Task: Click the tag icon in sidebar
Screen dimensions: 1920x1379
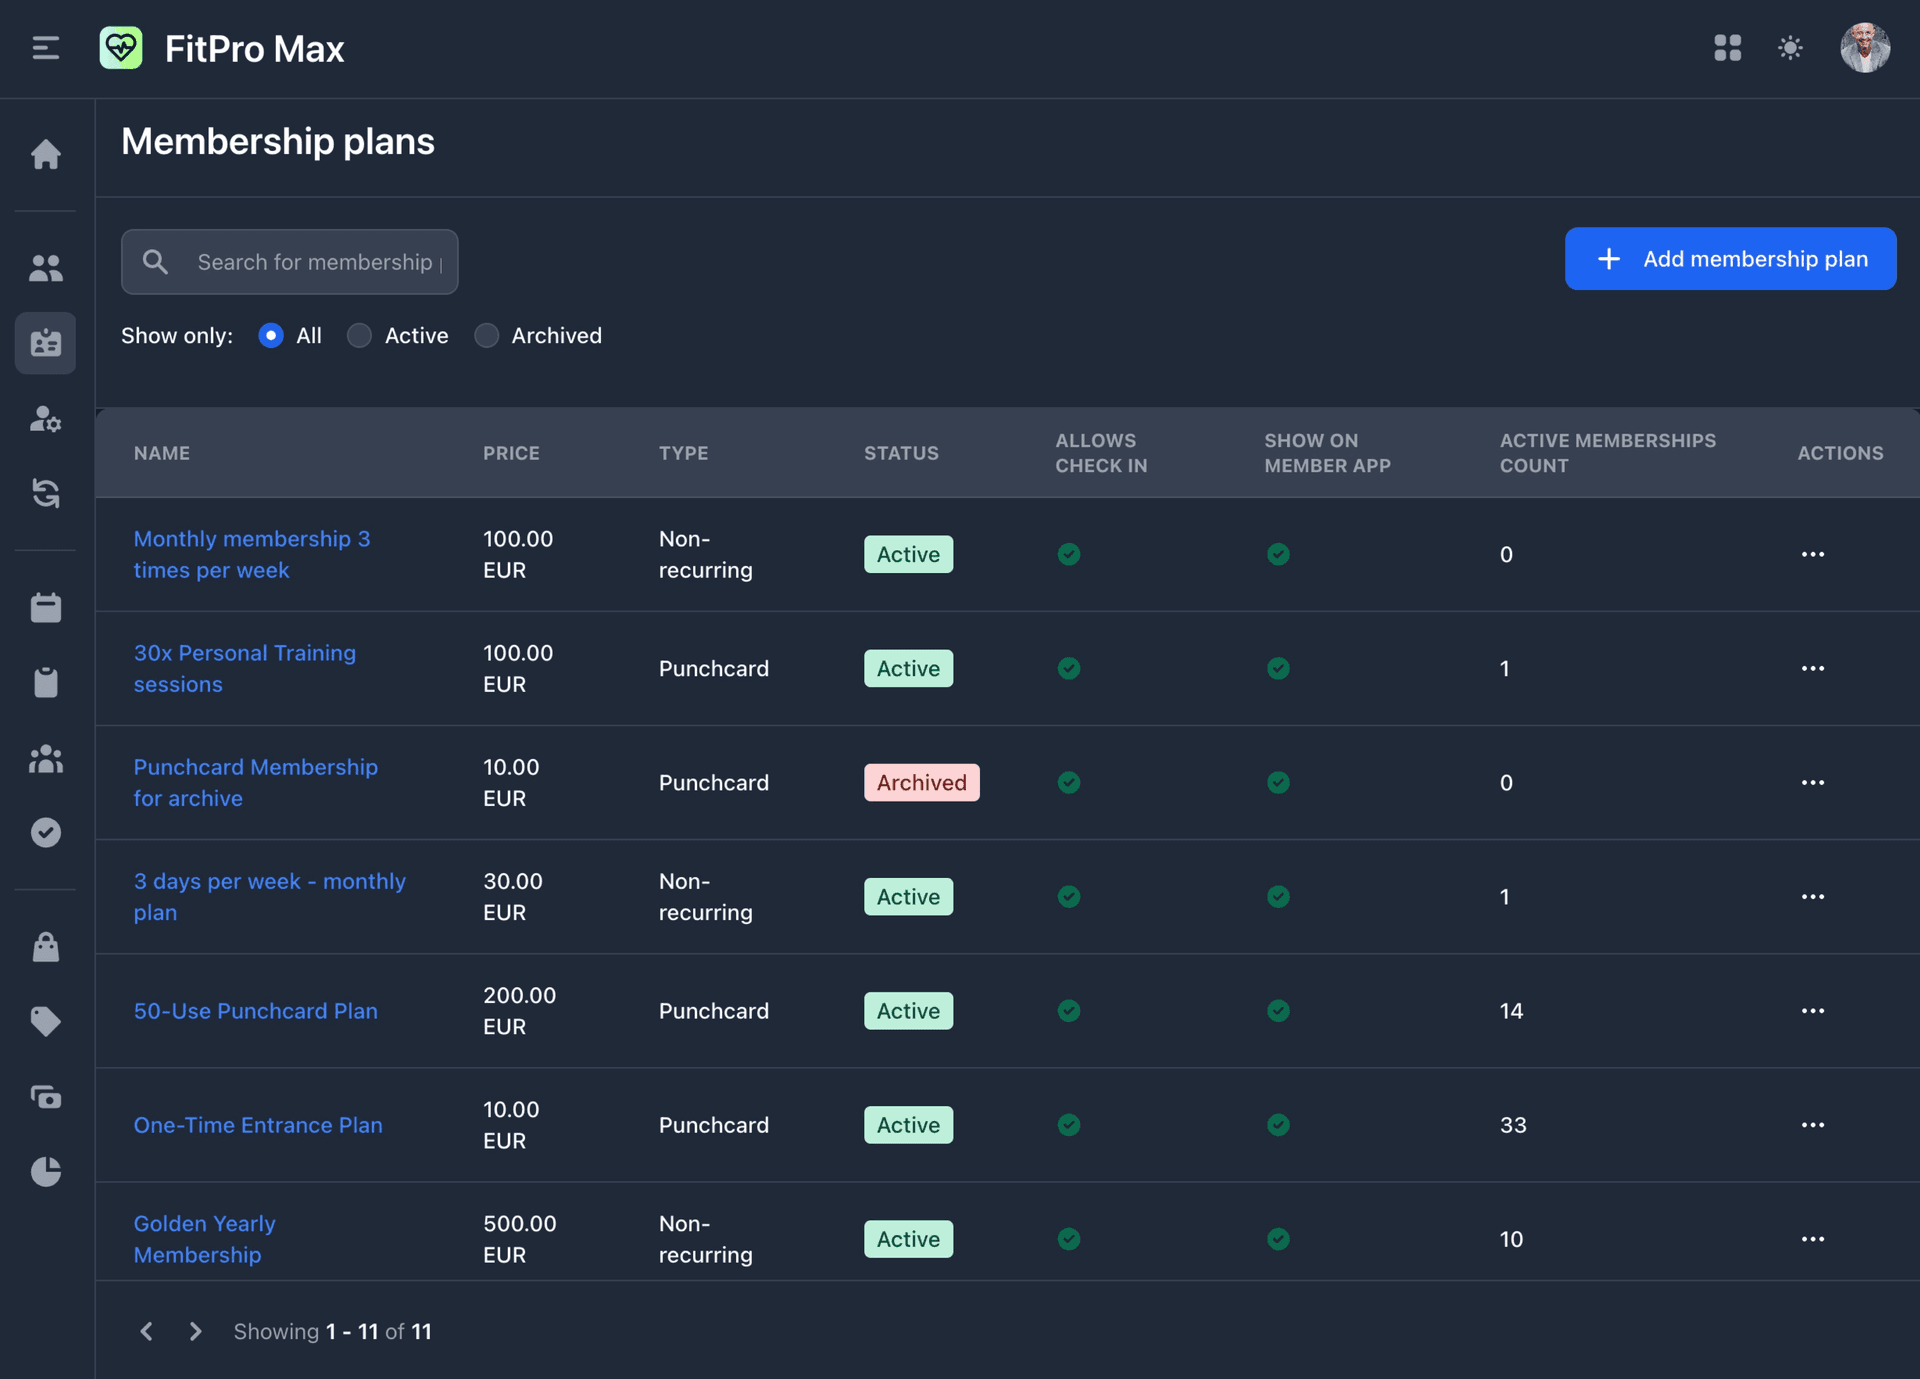Action: (46, 1021)
